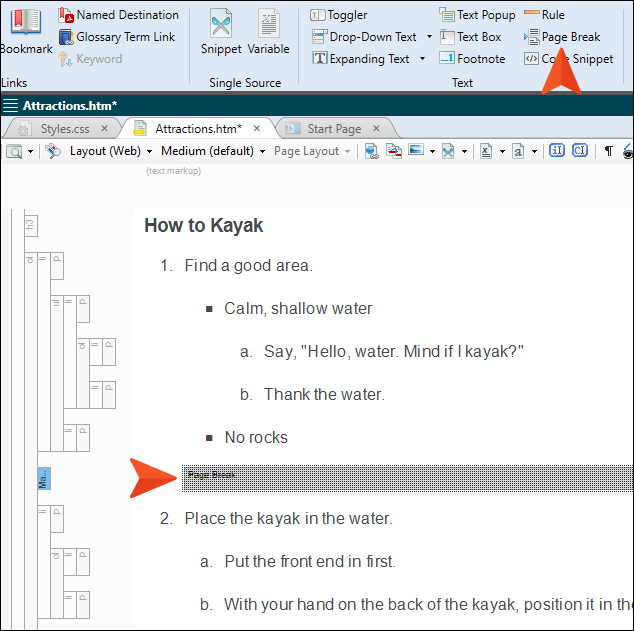Open the Layout (Web) dropdown
The width and height of the screenshot is (634, 631).
click(x=106, y=151)
